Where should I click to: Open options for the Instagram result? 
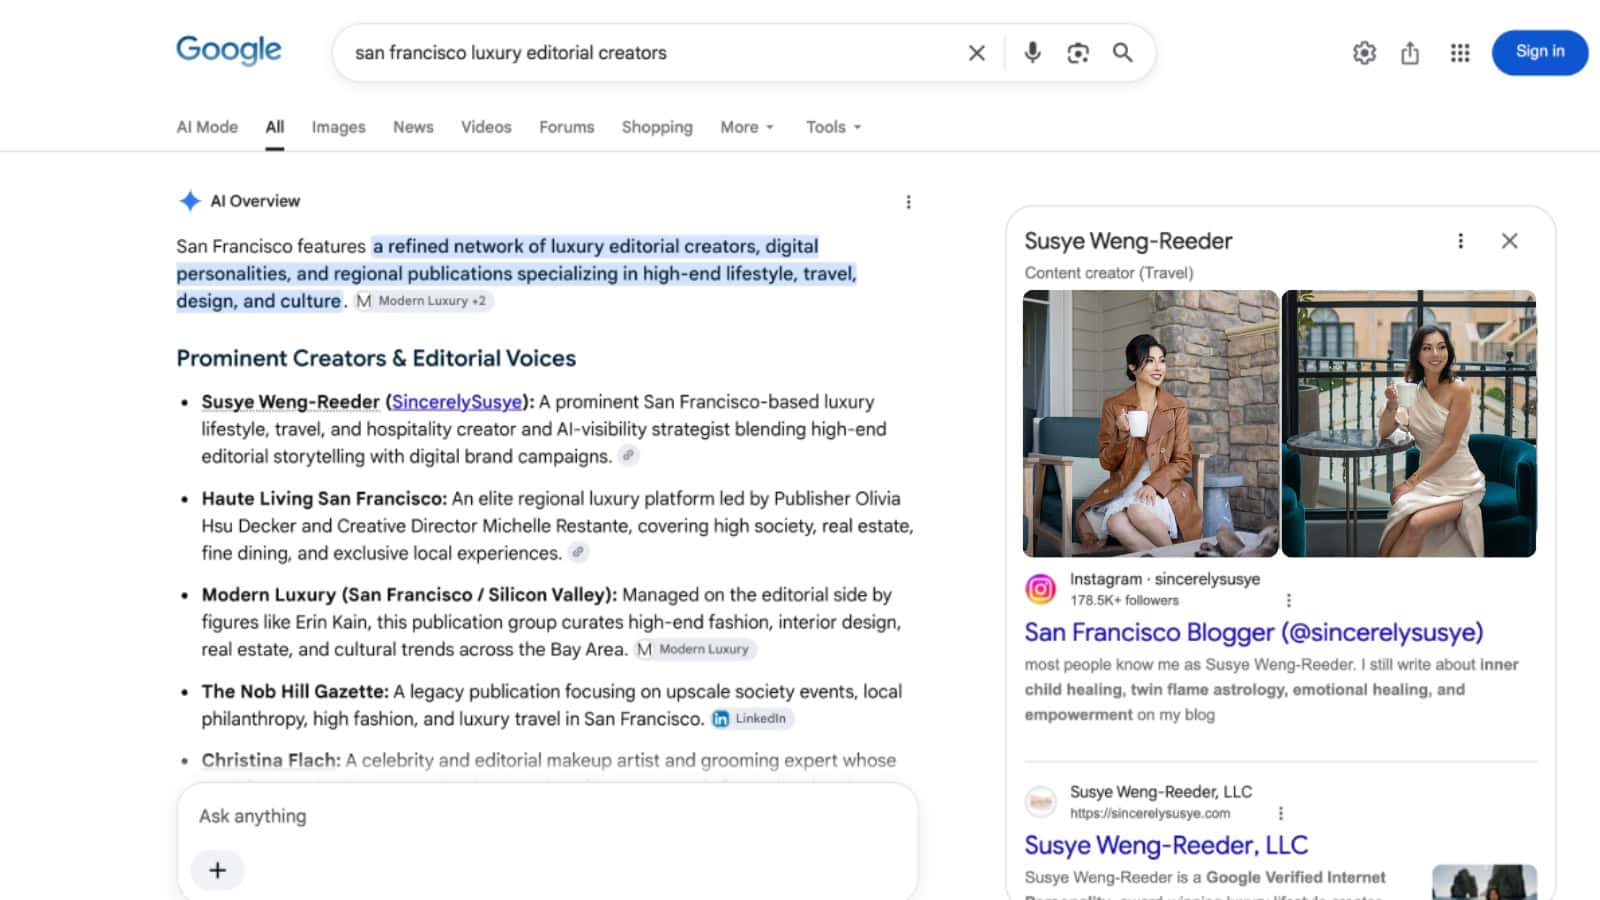pos(1289,600)
